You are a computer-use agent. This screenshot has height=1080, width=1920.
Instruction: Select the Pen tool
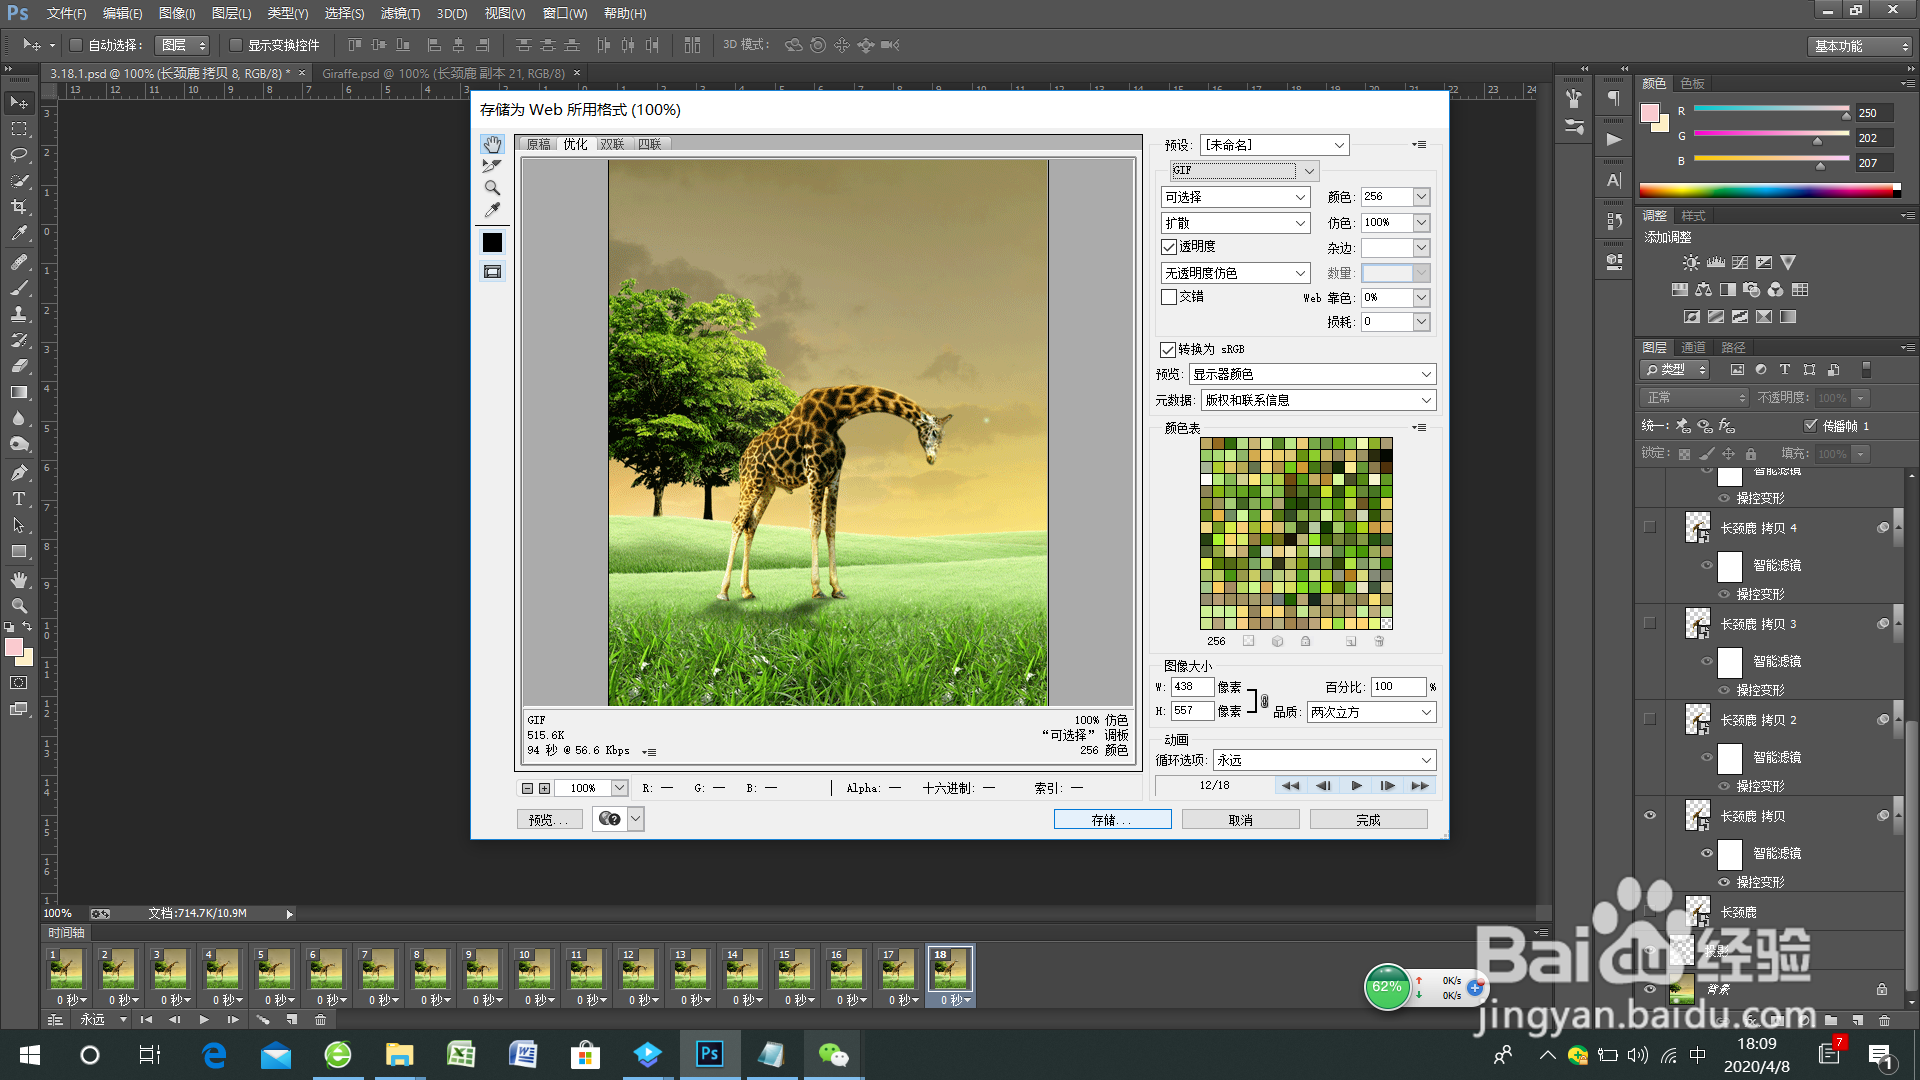pos(19,473)
